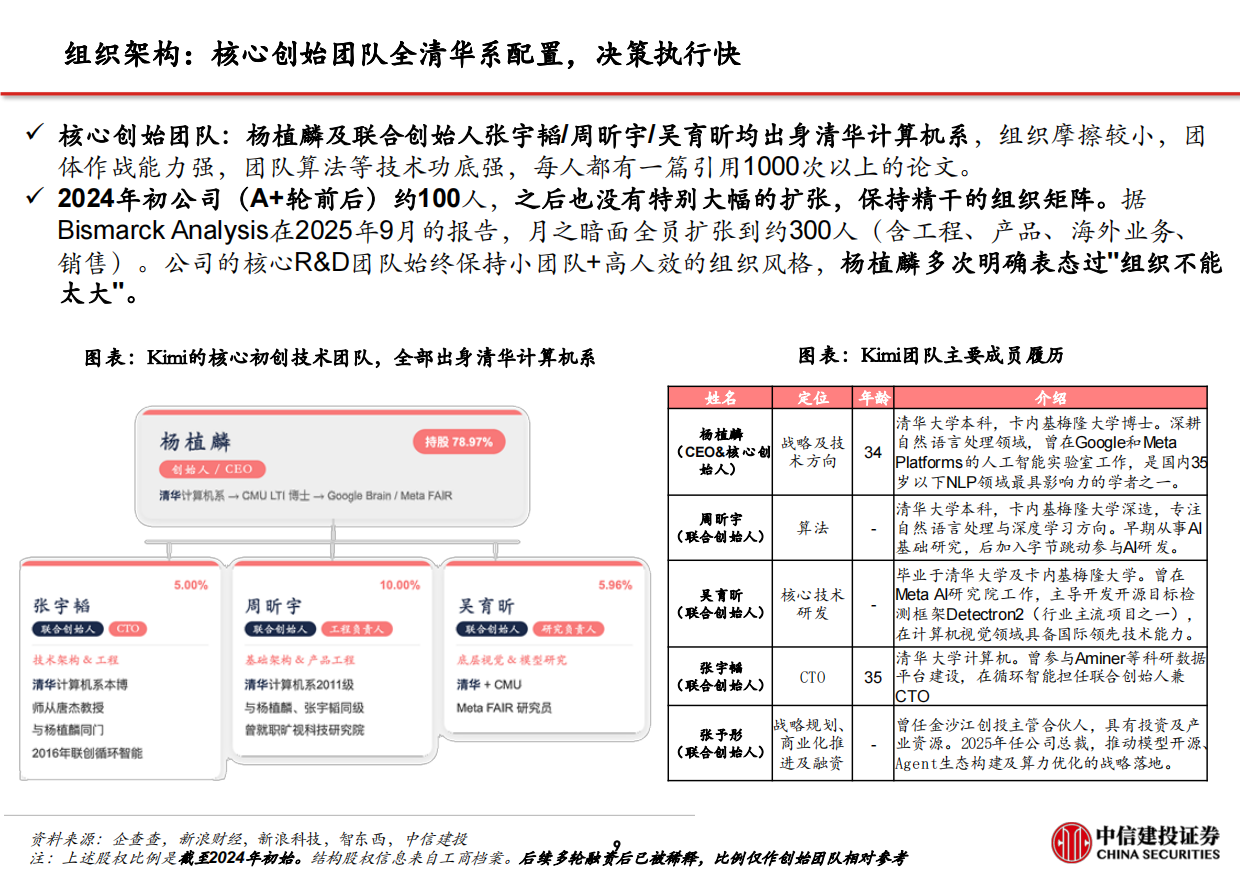Screen dimensions: 1240x879
Task: Click the China Securities red logo emblem
Action: [1072, 843]
